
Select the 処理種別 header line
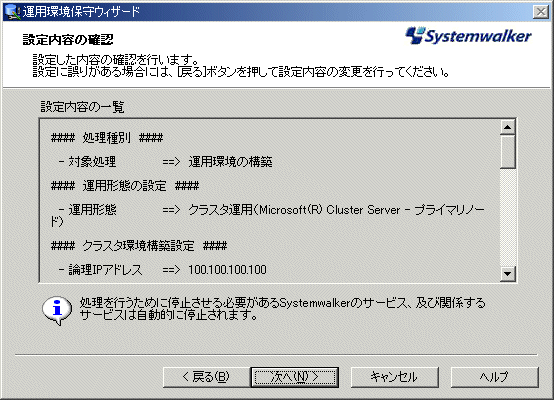coord(107,137)
